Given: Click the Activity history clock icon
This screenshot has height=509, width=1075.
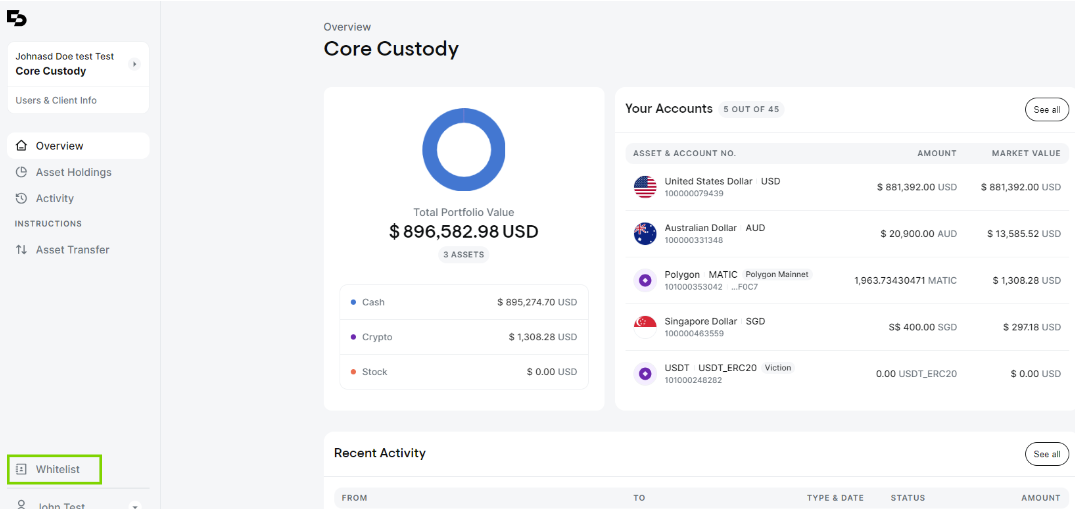Looking at the screenshot, I should pos(22,198).
